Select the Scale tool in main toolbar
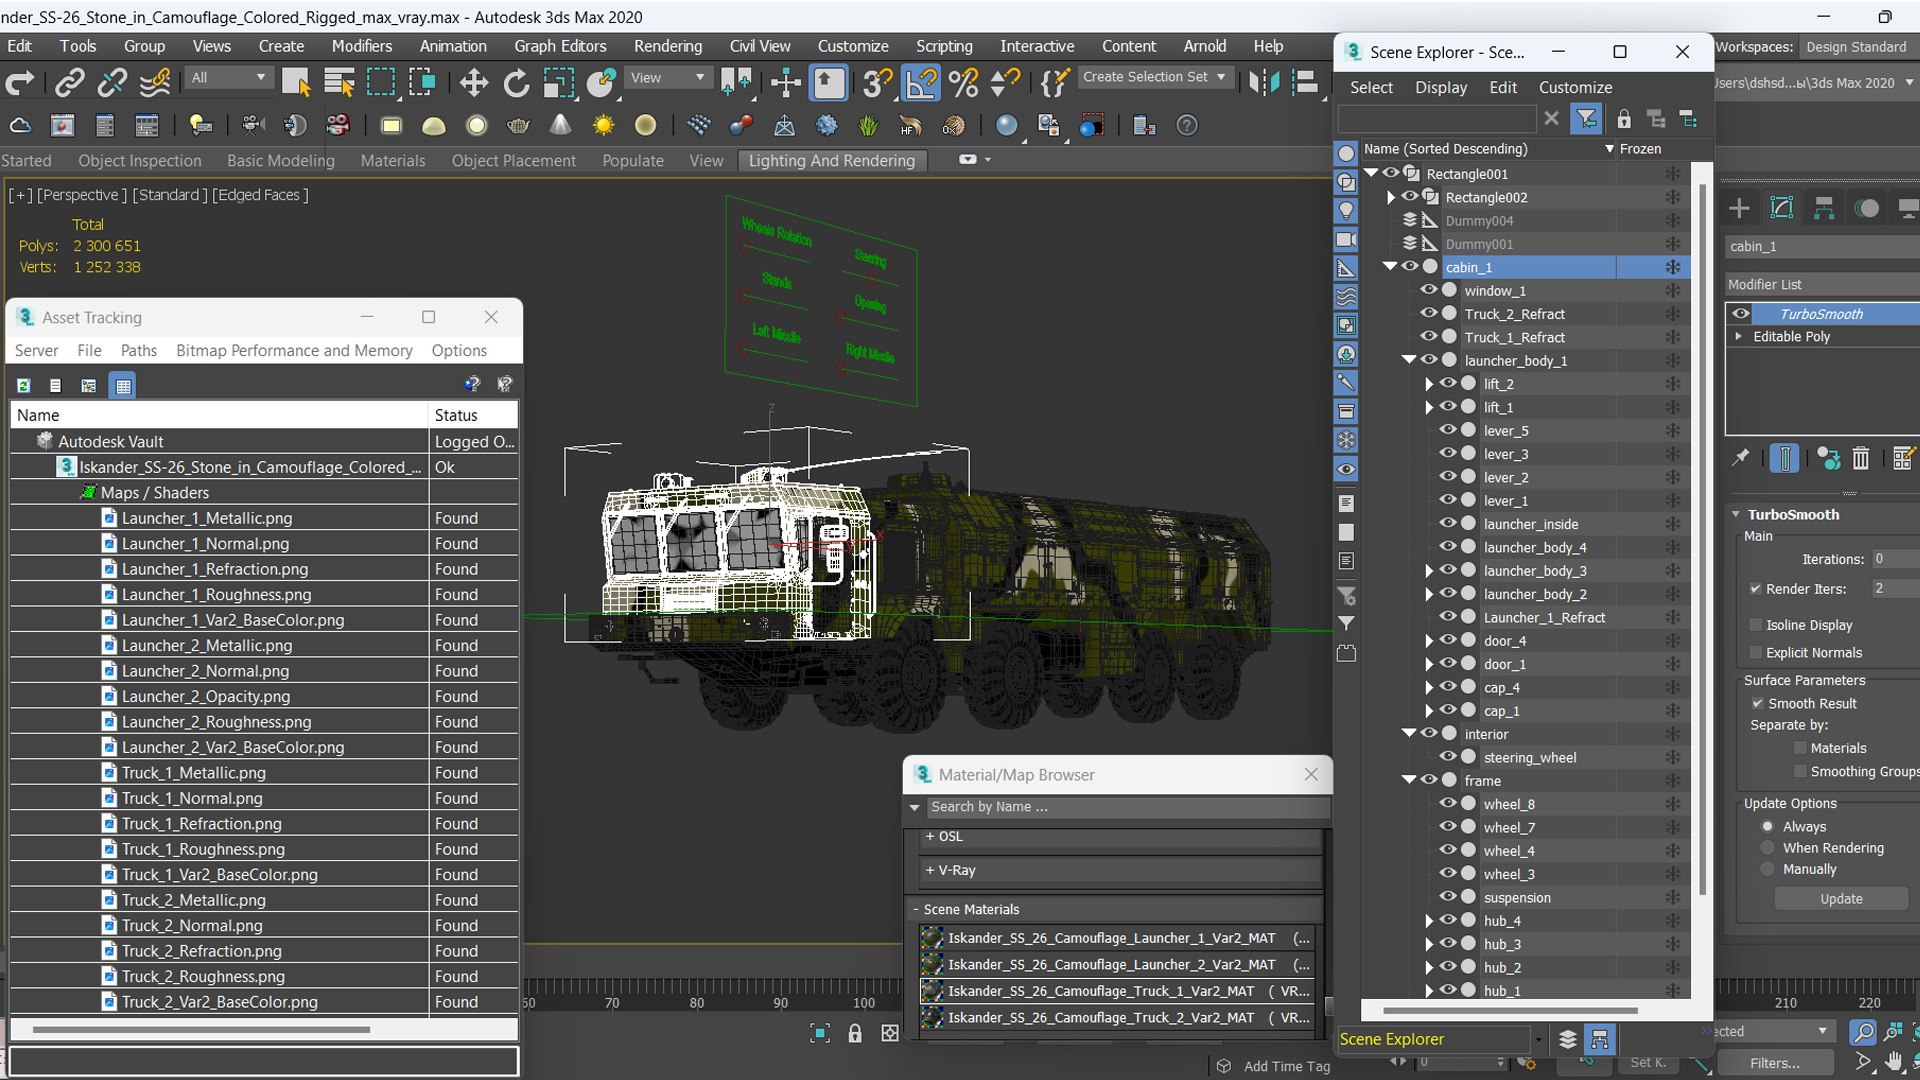The height and width of the screenshot is (1080, 1920). [558, 83]
